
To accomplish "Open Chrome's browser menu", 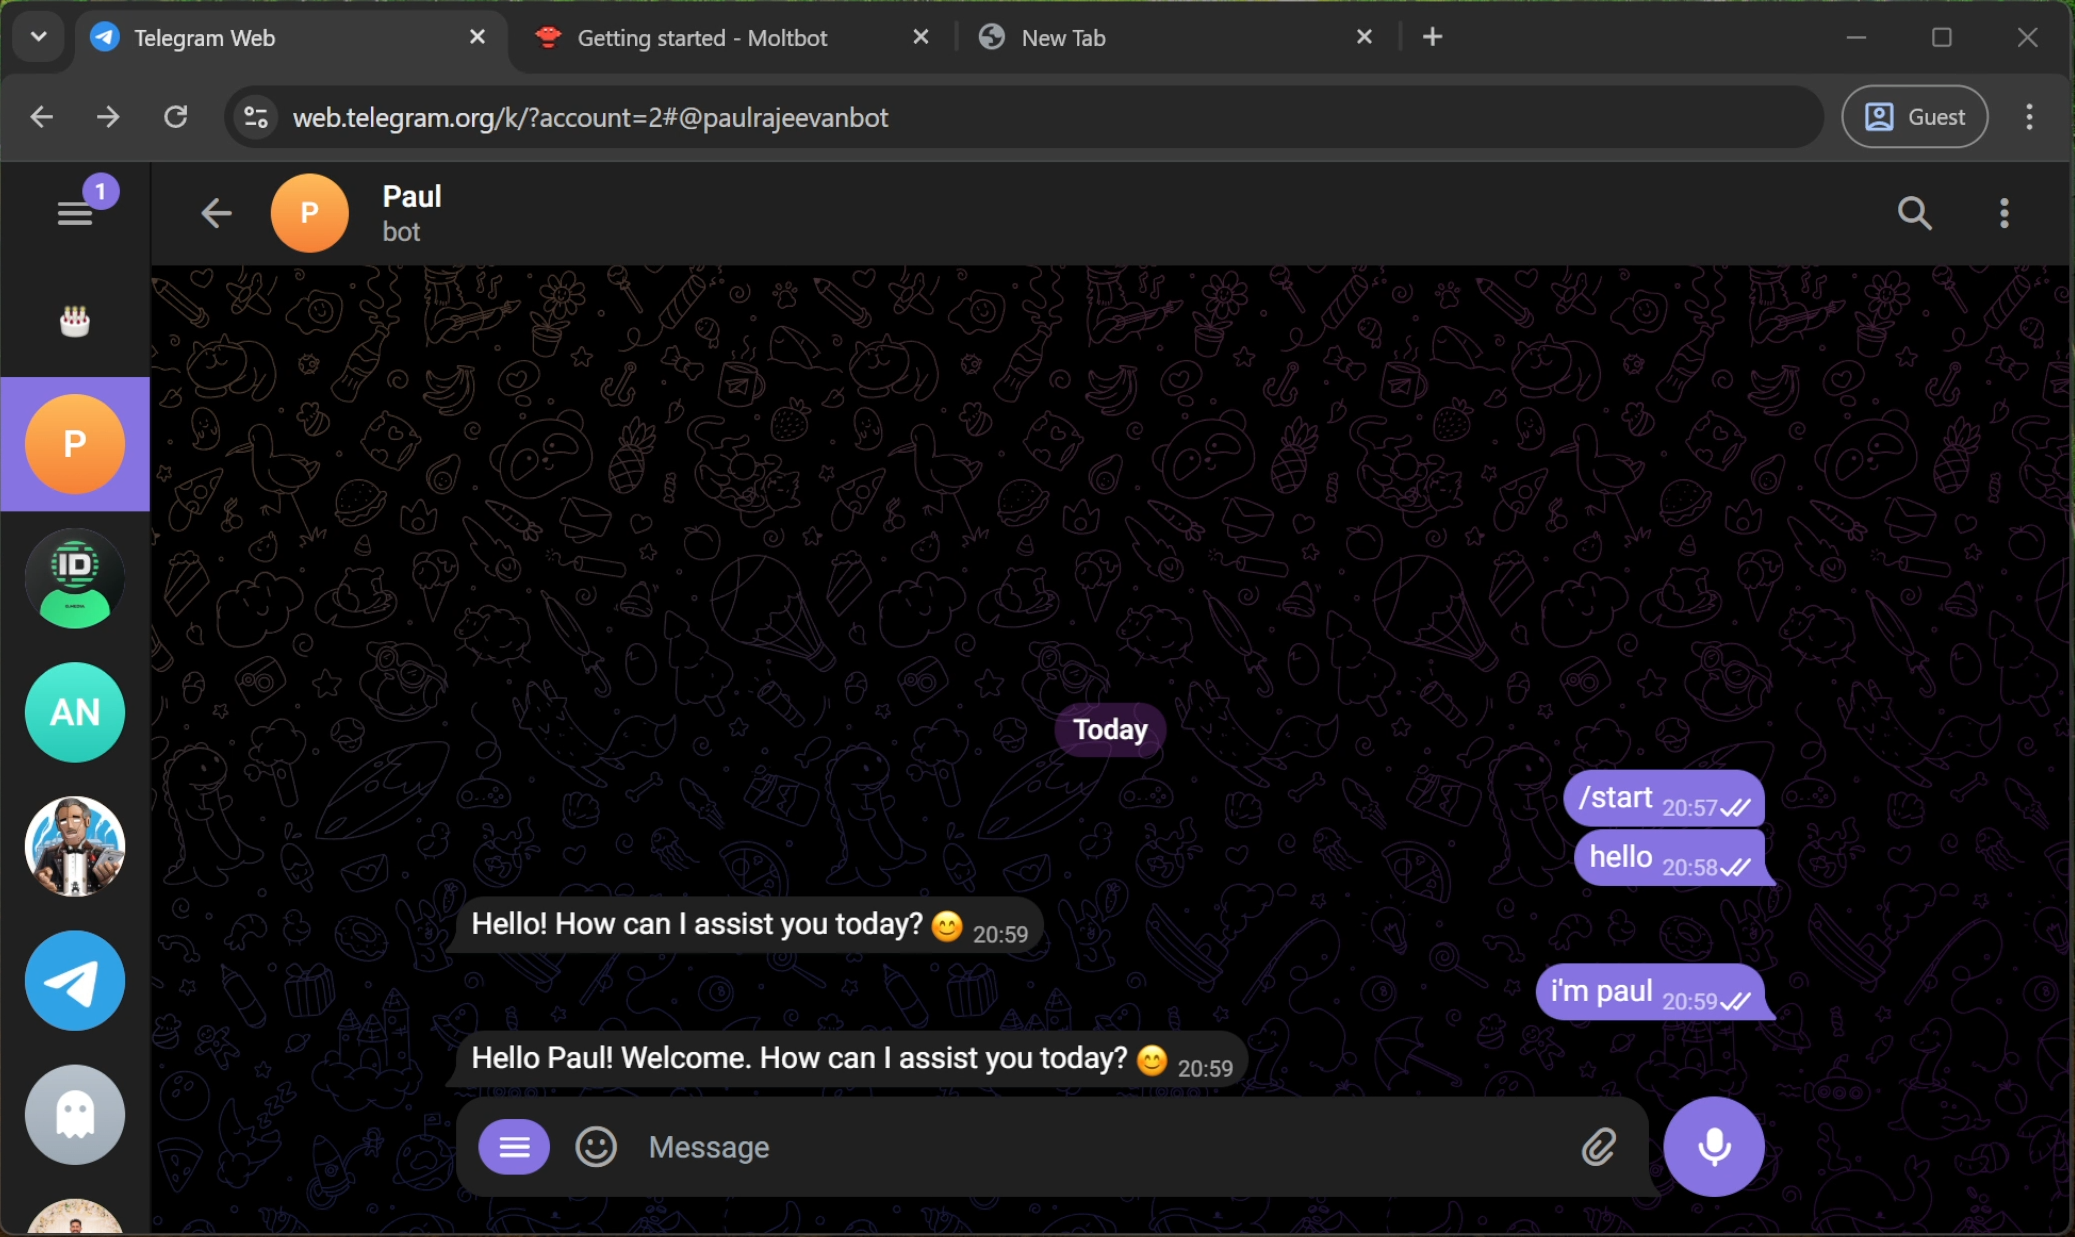I will [2028, 117].
